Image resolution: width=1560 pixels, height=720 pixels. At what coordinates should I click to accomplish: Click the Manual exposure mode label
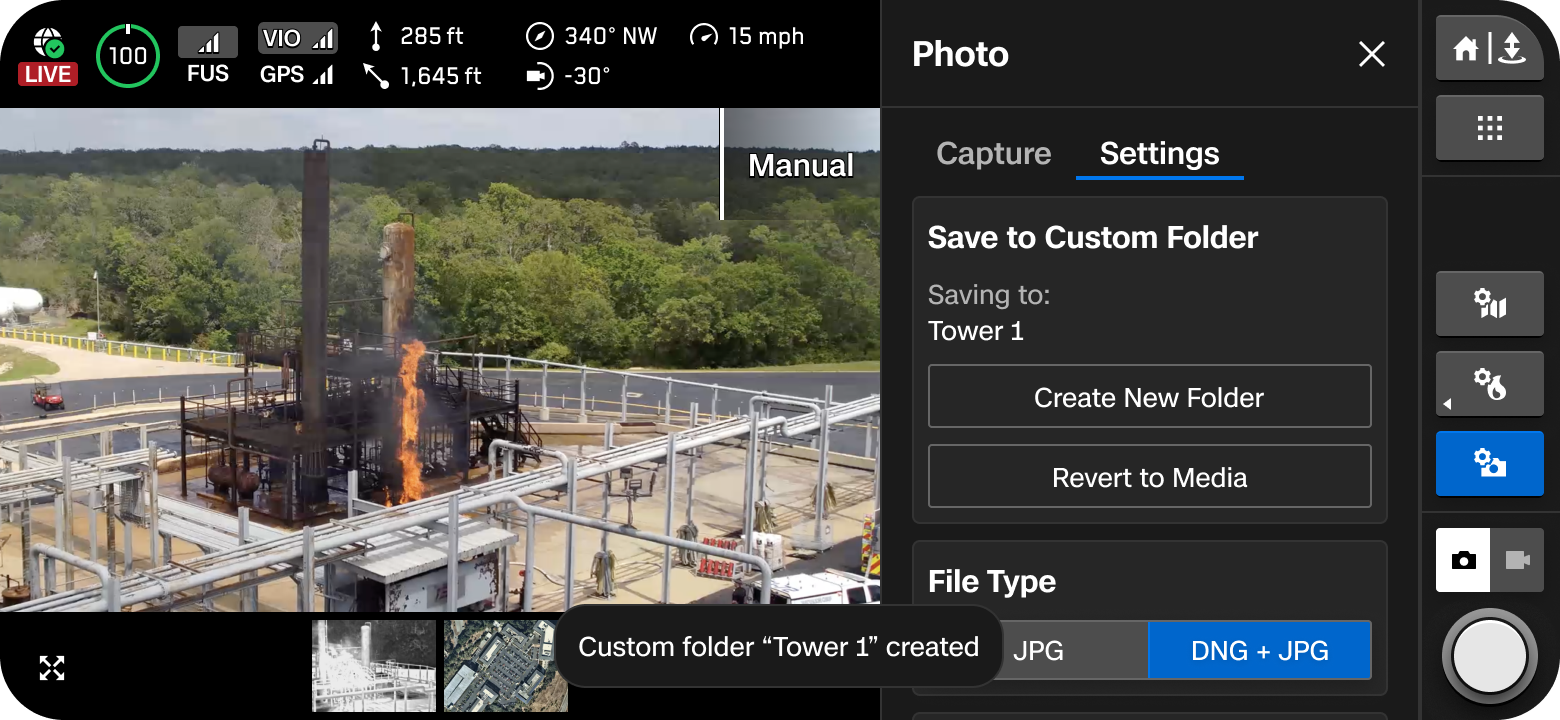point(801,165)
